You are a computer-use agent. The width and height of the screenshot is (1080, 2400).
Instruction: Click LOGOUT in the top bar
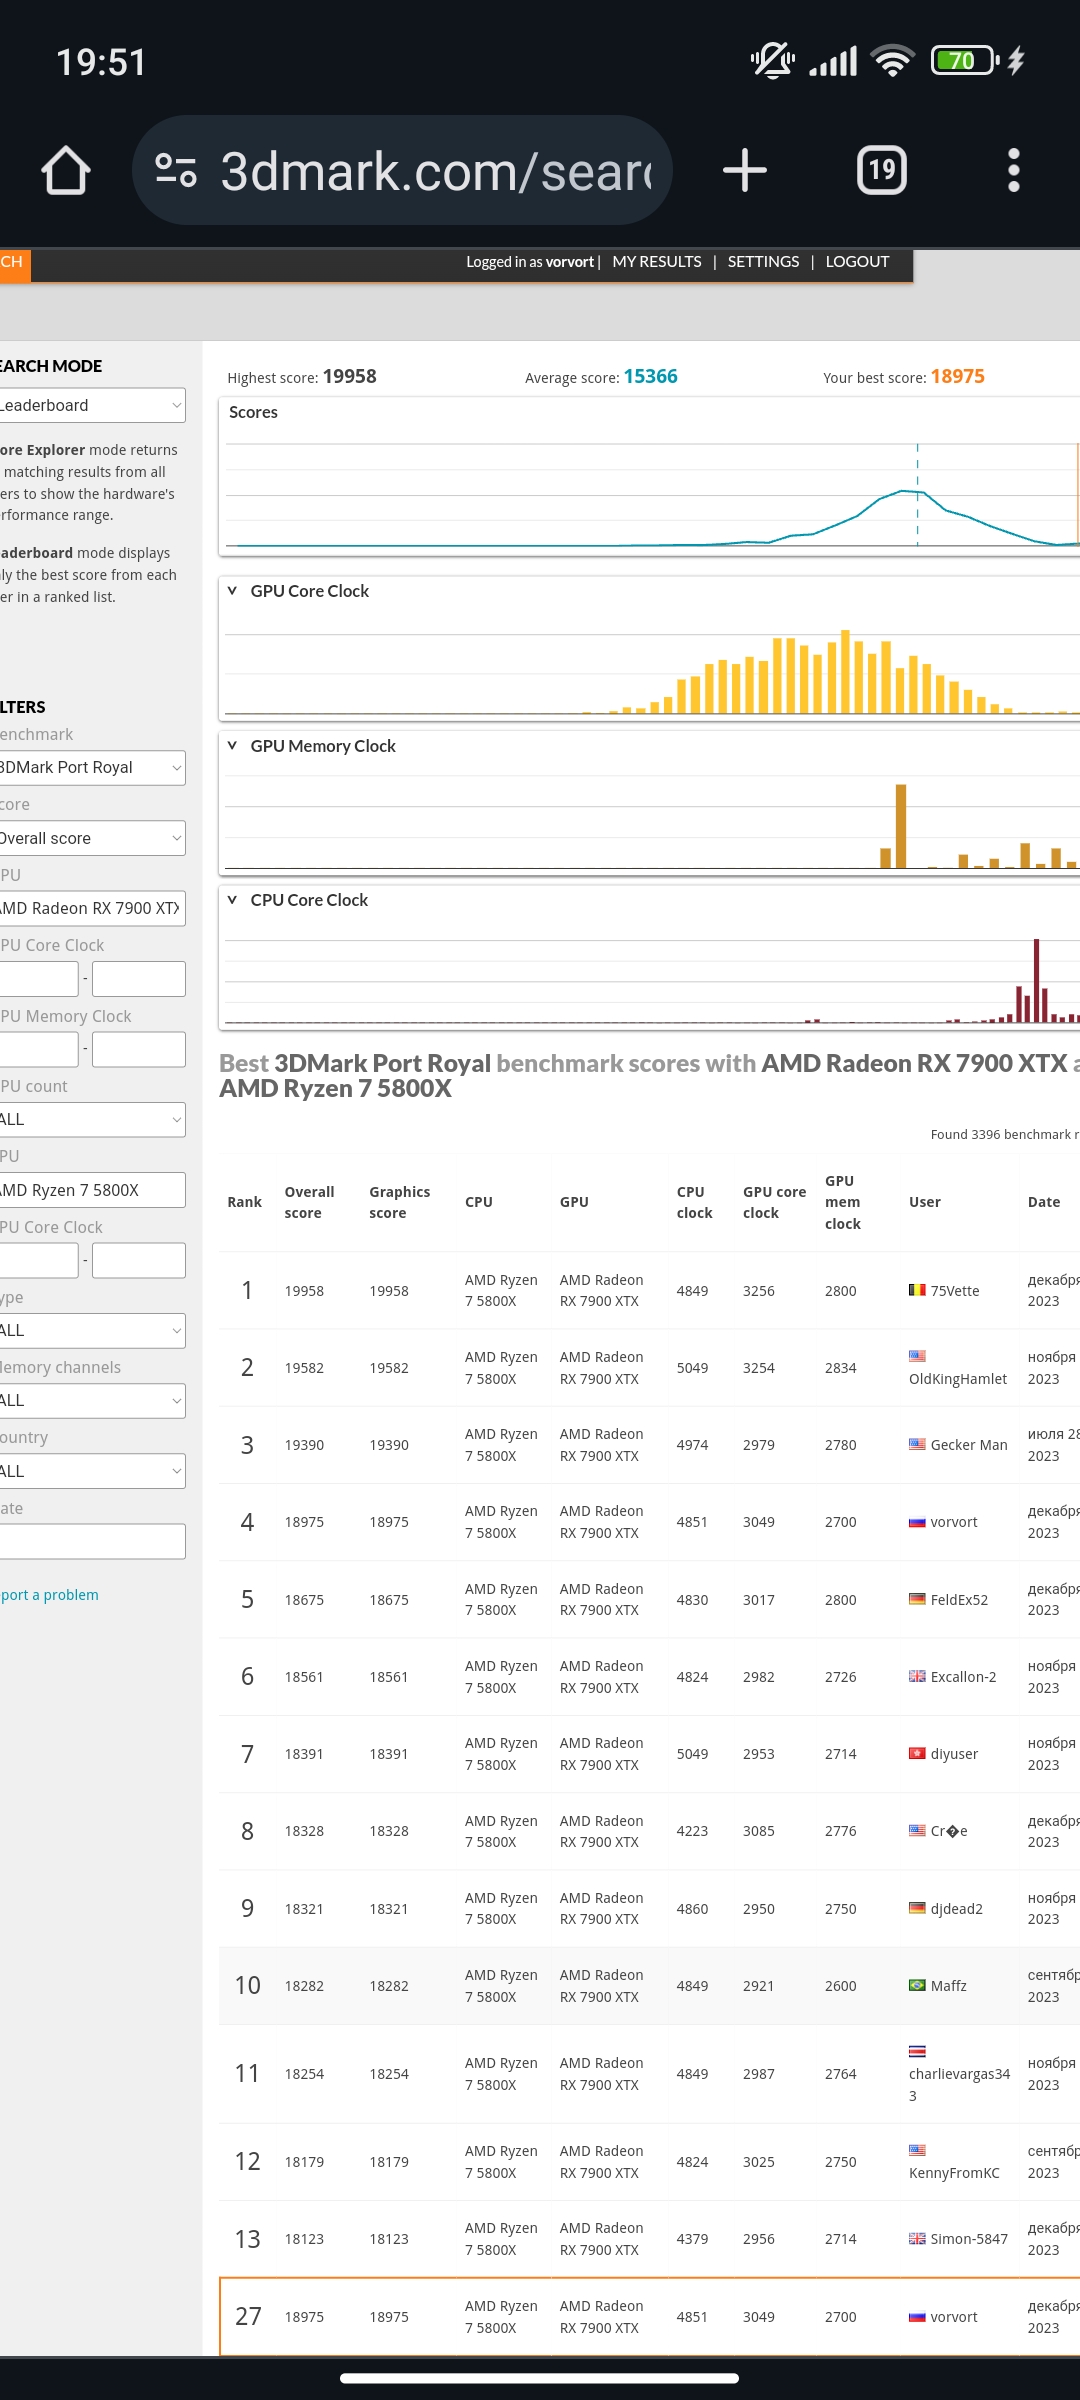click(x=857, y=262)
